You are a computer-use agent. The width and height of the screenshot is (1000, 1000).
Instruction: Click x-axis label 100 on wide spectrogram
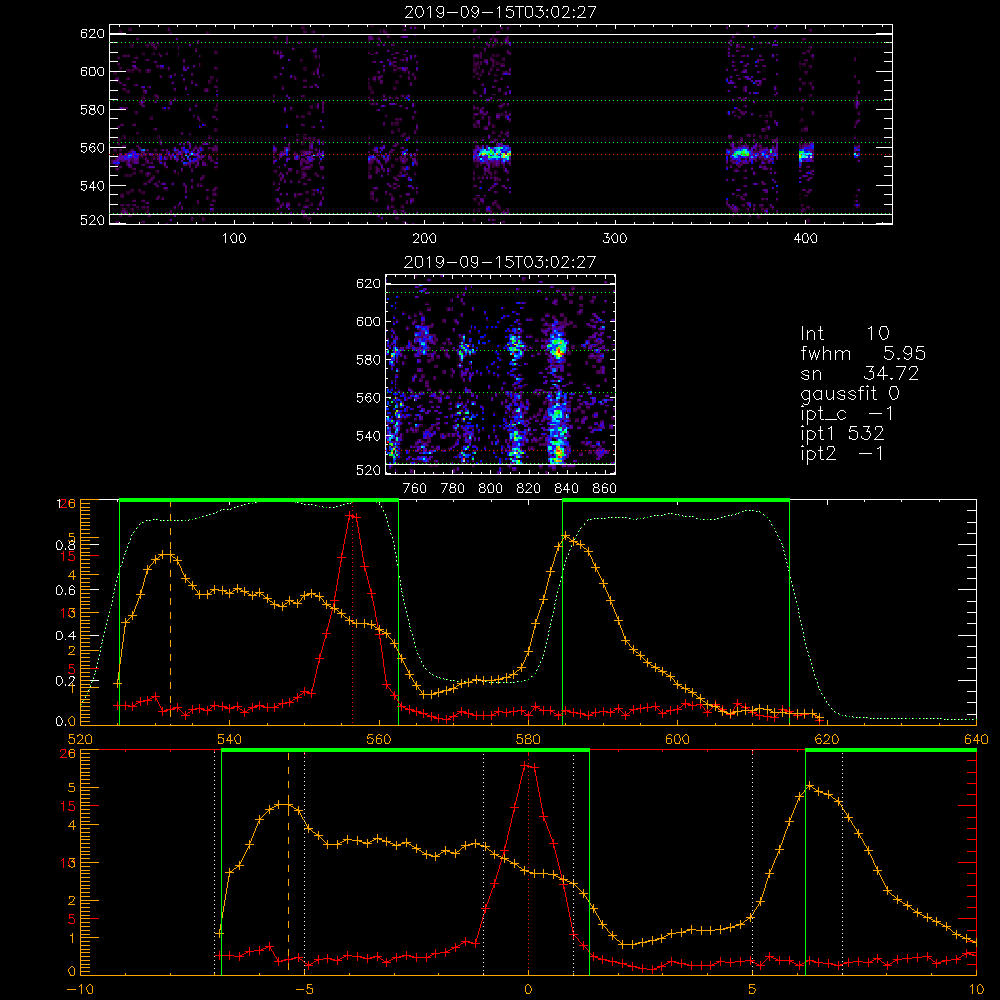point(234,239)
